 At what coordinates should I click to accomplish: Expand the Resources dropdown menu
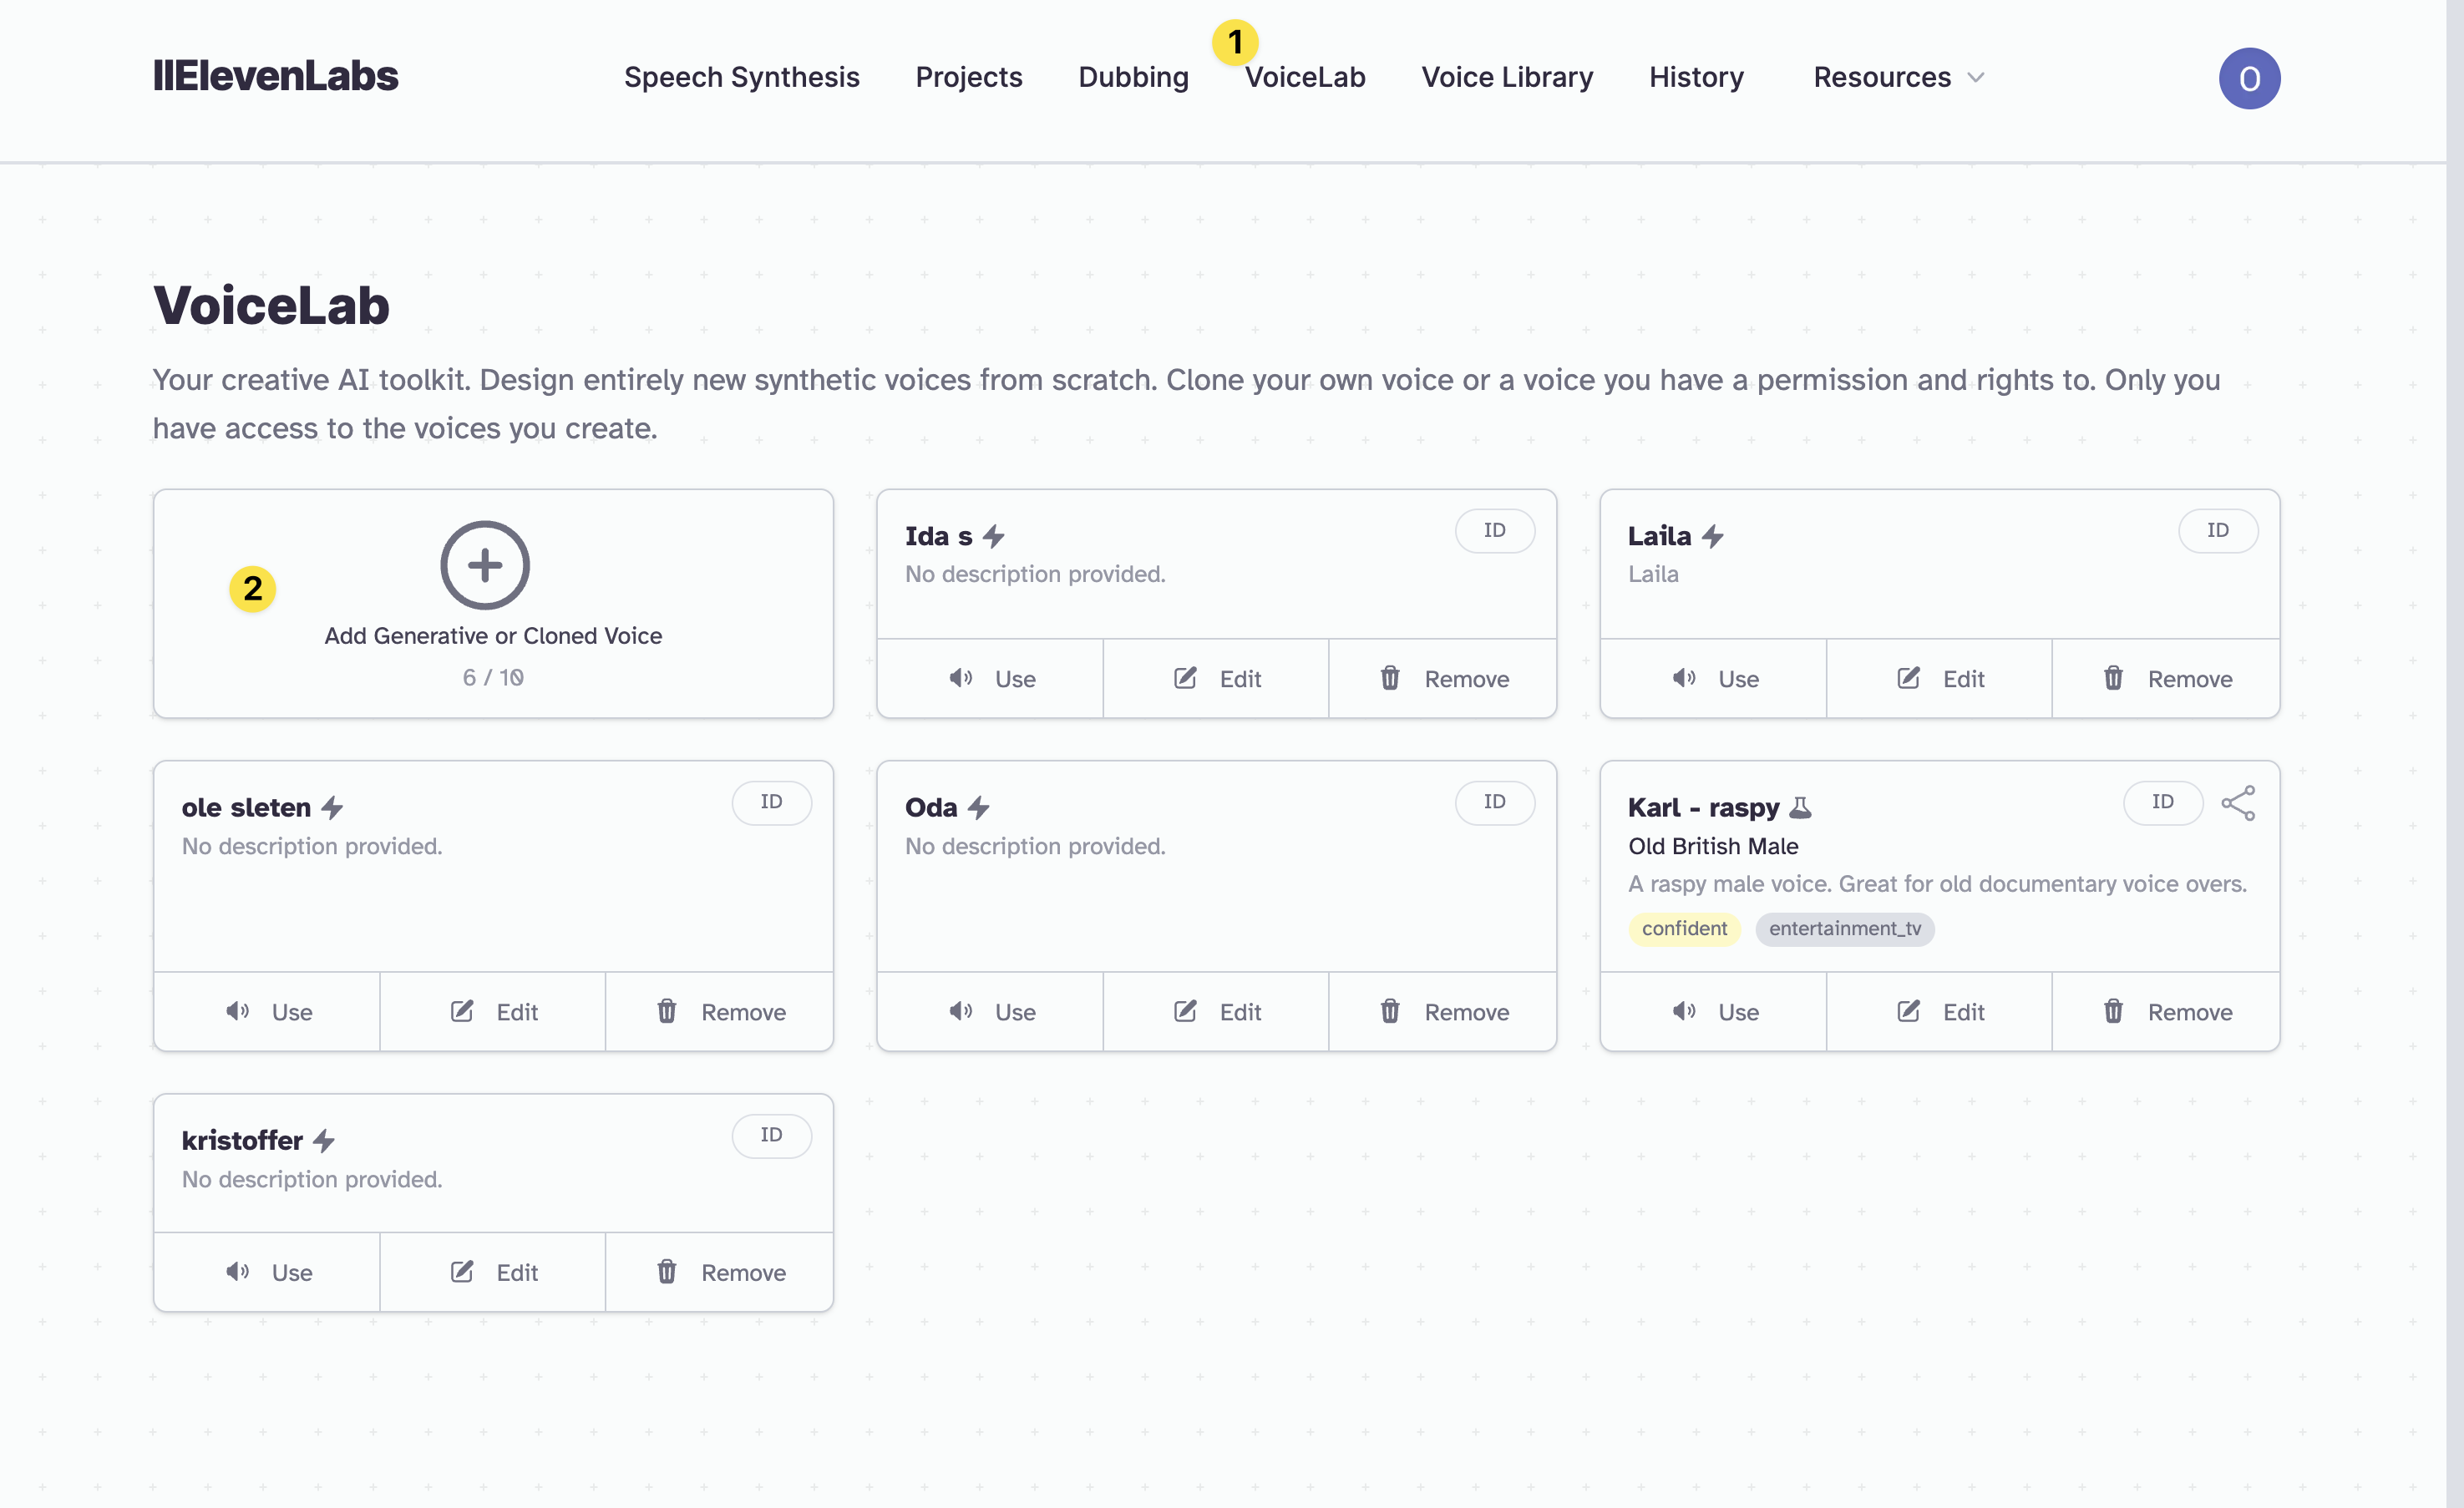point(1882,77)
